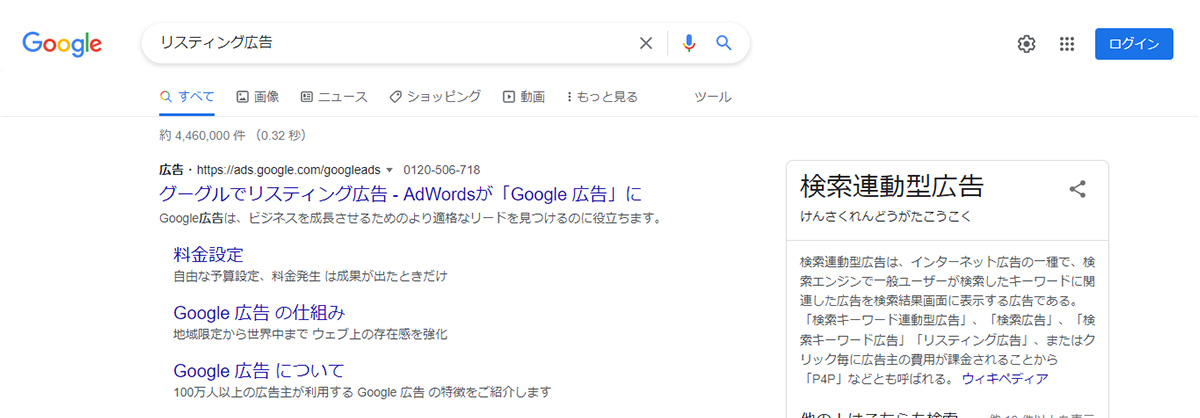1200x418 pixels.
Task: Click the ad snippet starting Google広告は、ビジネスを
Action: (410, 218)
